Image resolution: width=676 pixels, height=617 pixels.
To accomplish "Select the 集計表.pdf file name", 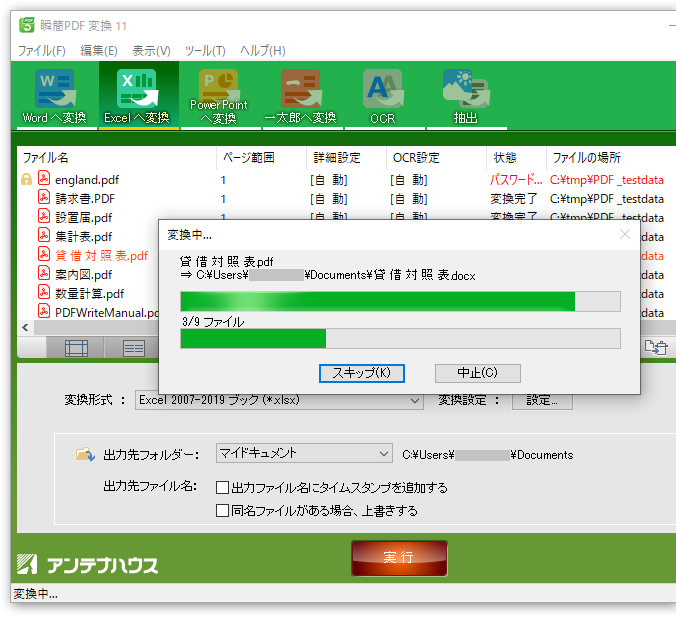I will (84, 237).
